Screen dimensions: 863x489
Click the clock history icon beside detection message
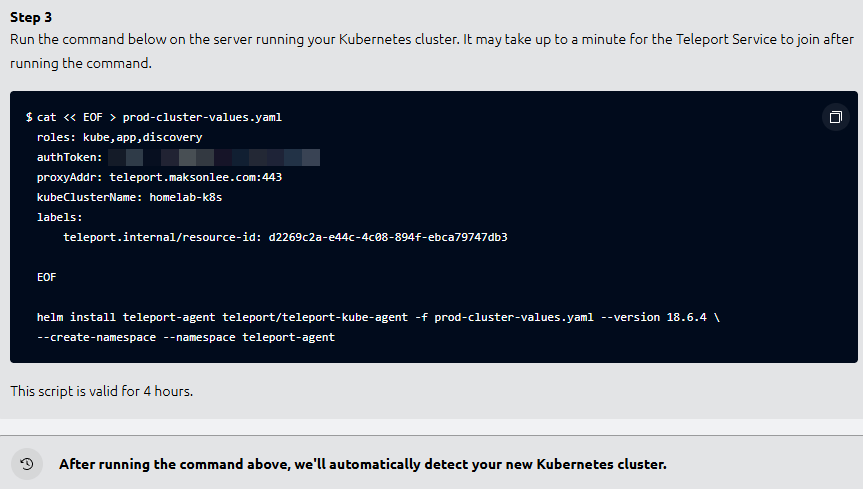click(27, 464)
